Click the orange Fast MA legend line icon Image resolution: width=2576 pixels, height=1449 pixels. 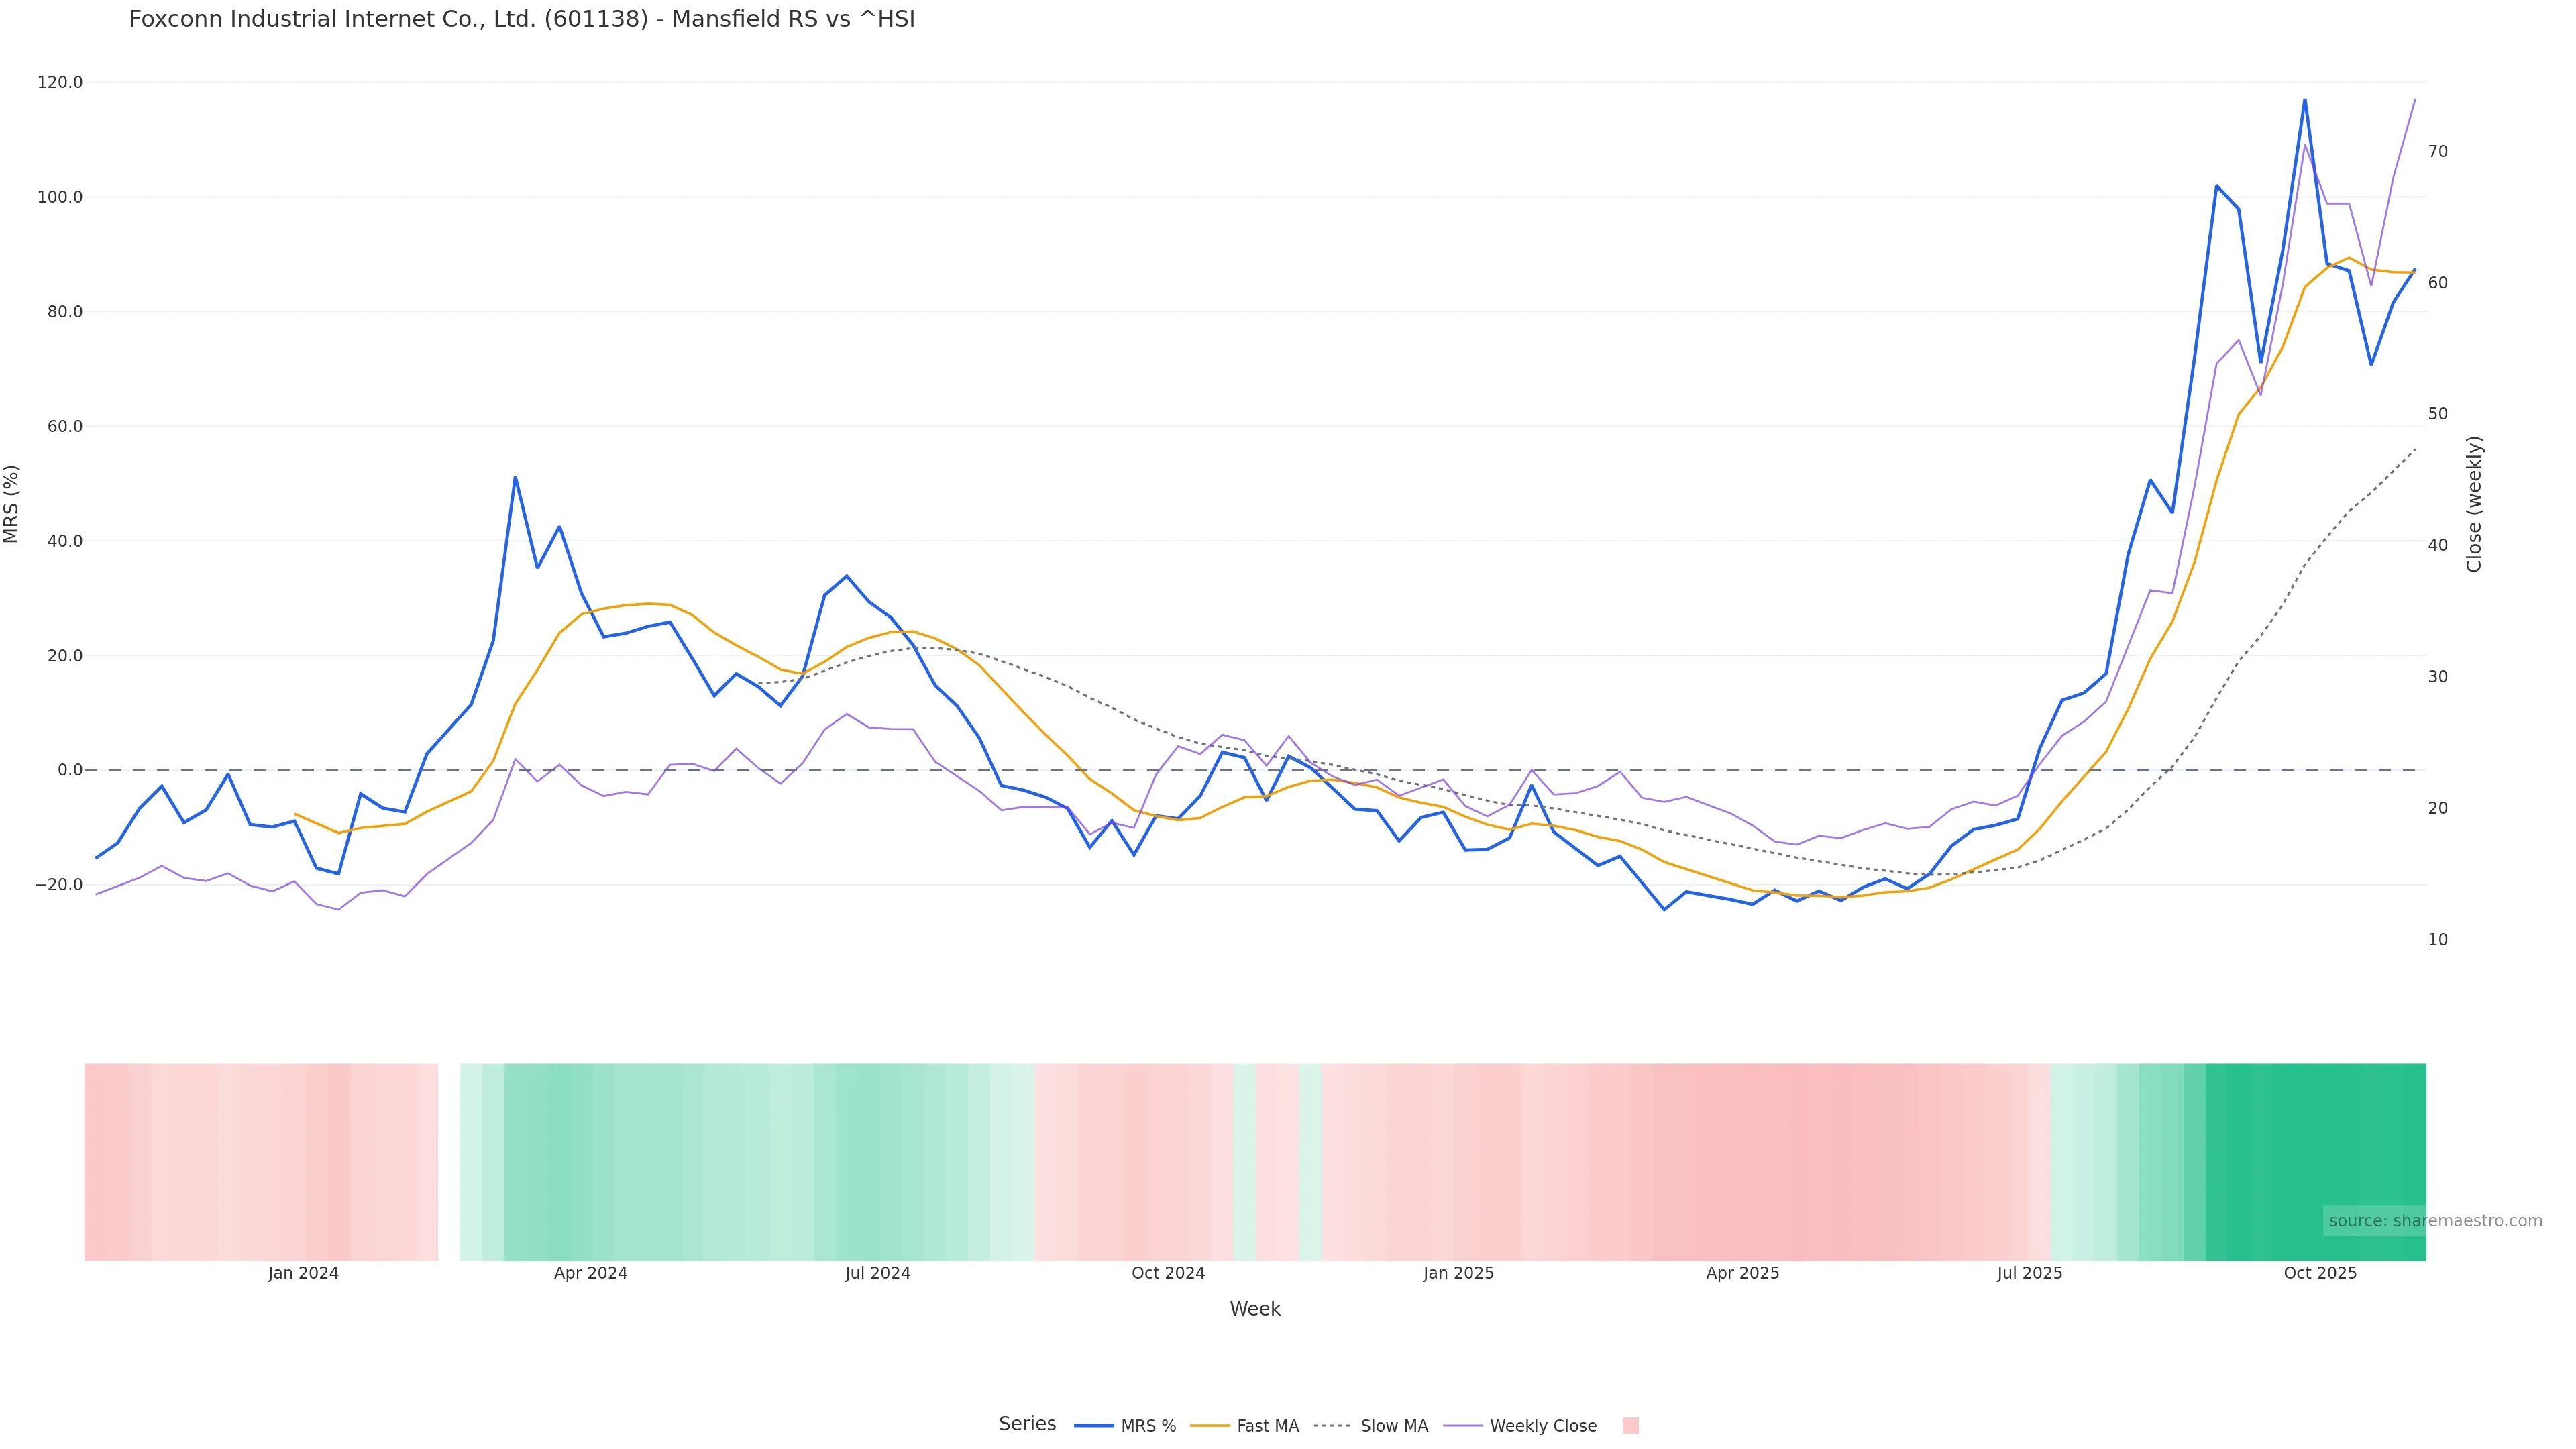tap(1210, 1426)
